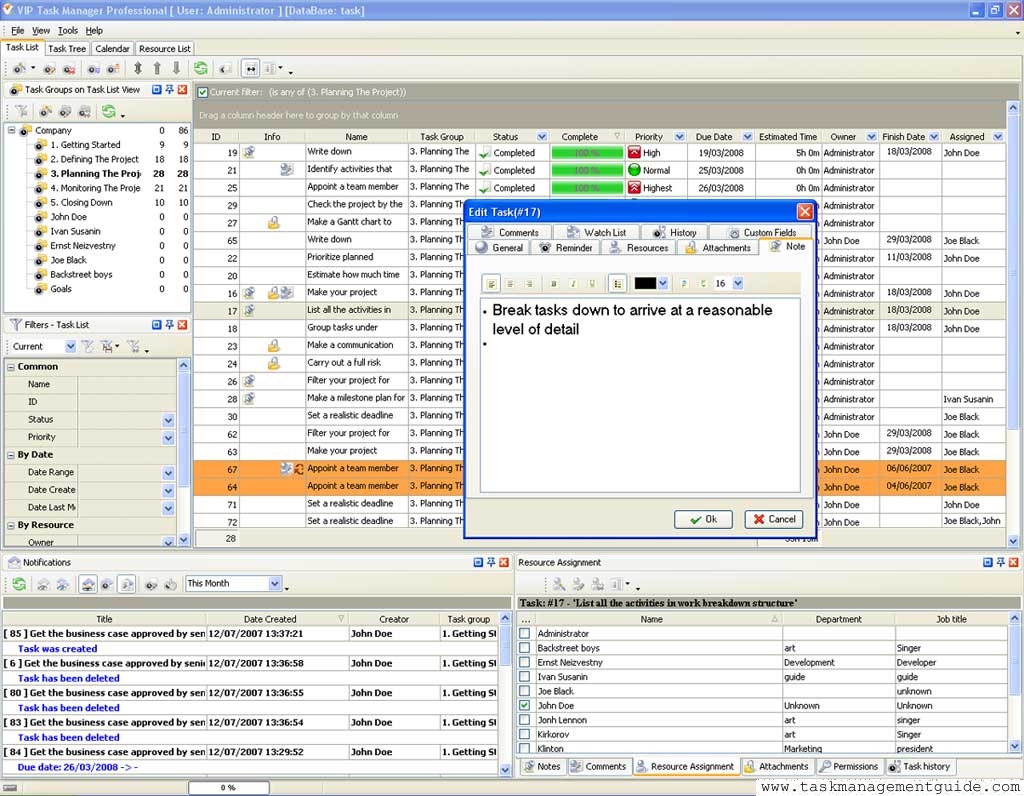Open the Tools menu
Viewport: 1024px width, 796px height.
click(67, 31)
